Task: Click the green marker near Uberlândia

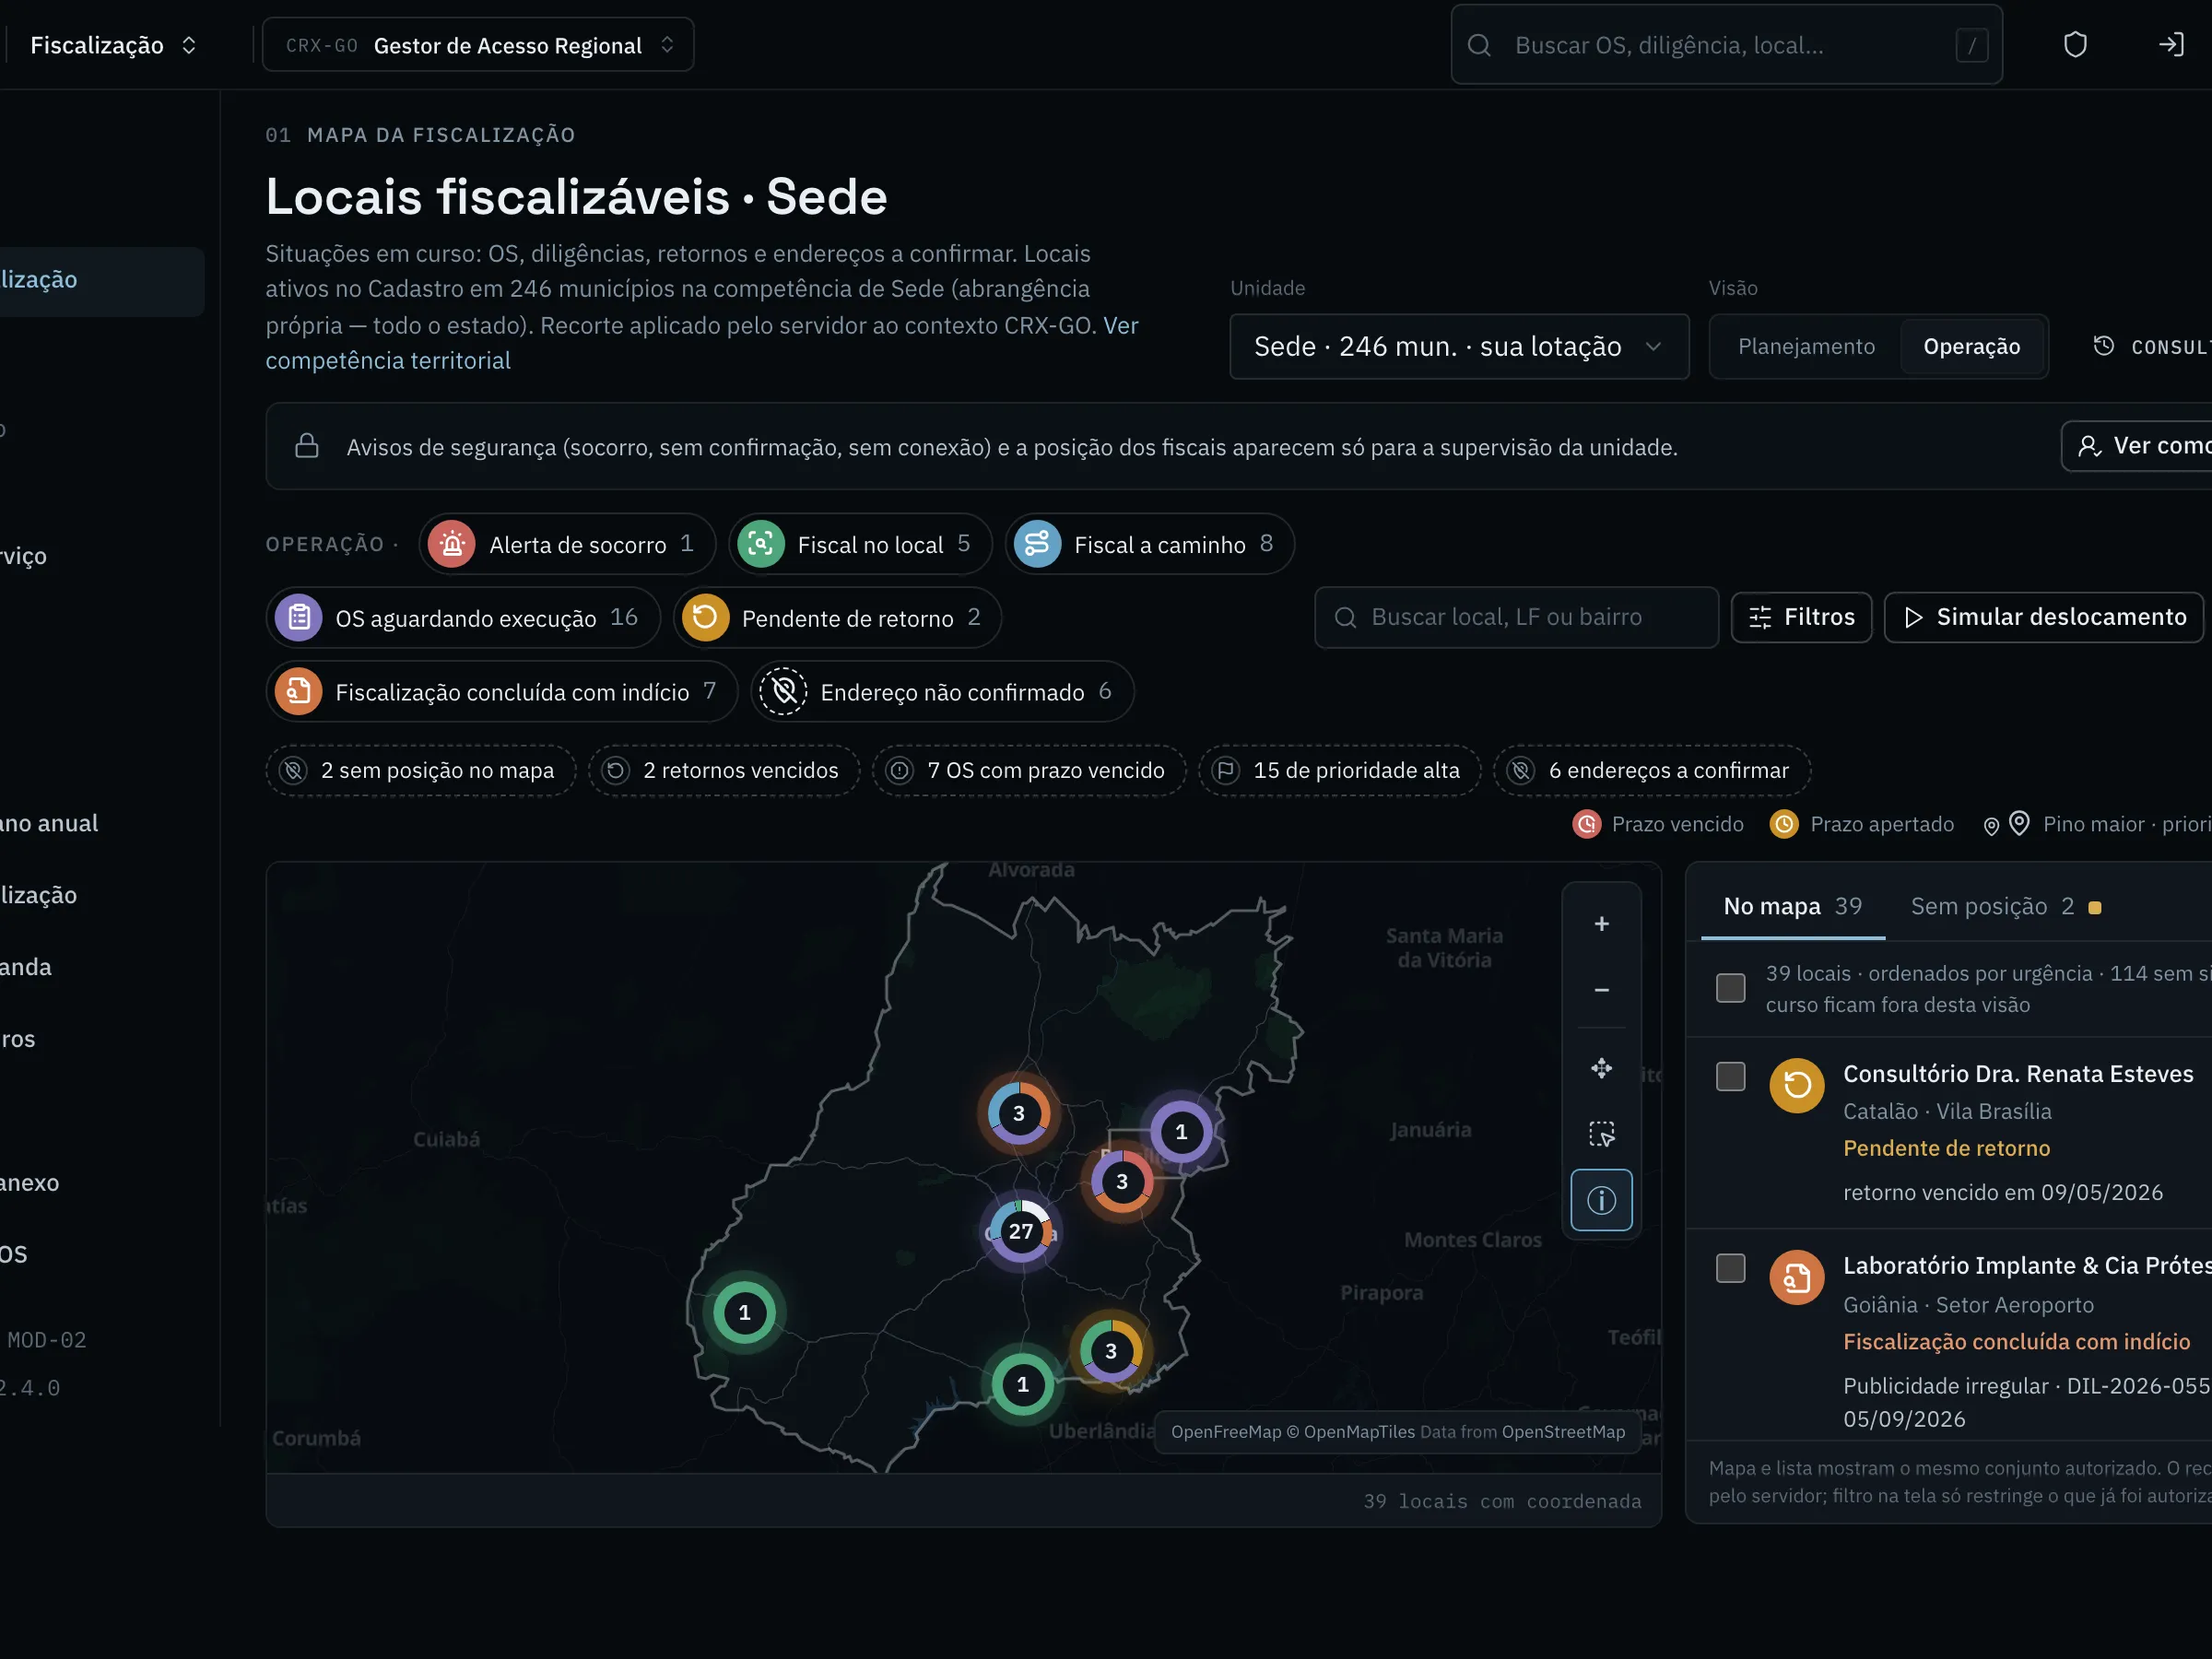Action: tap(1022, 1384)
